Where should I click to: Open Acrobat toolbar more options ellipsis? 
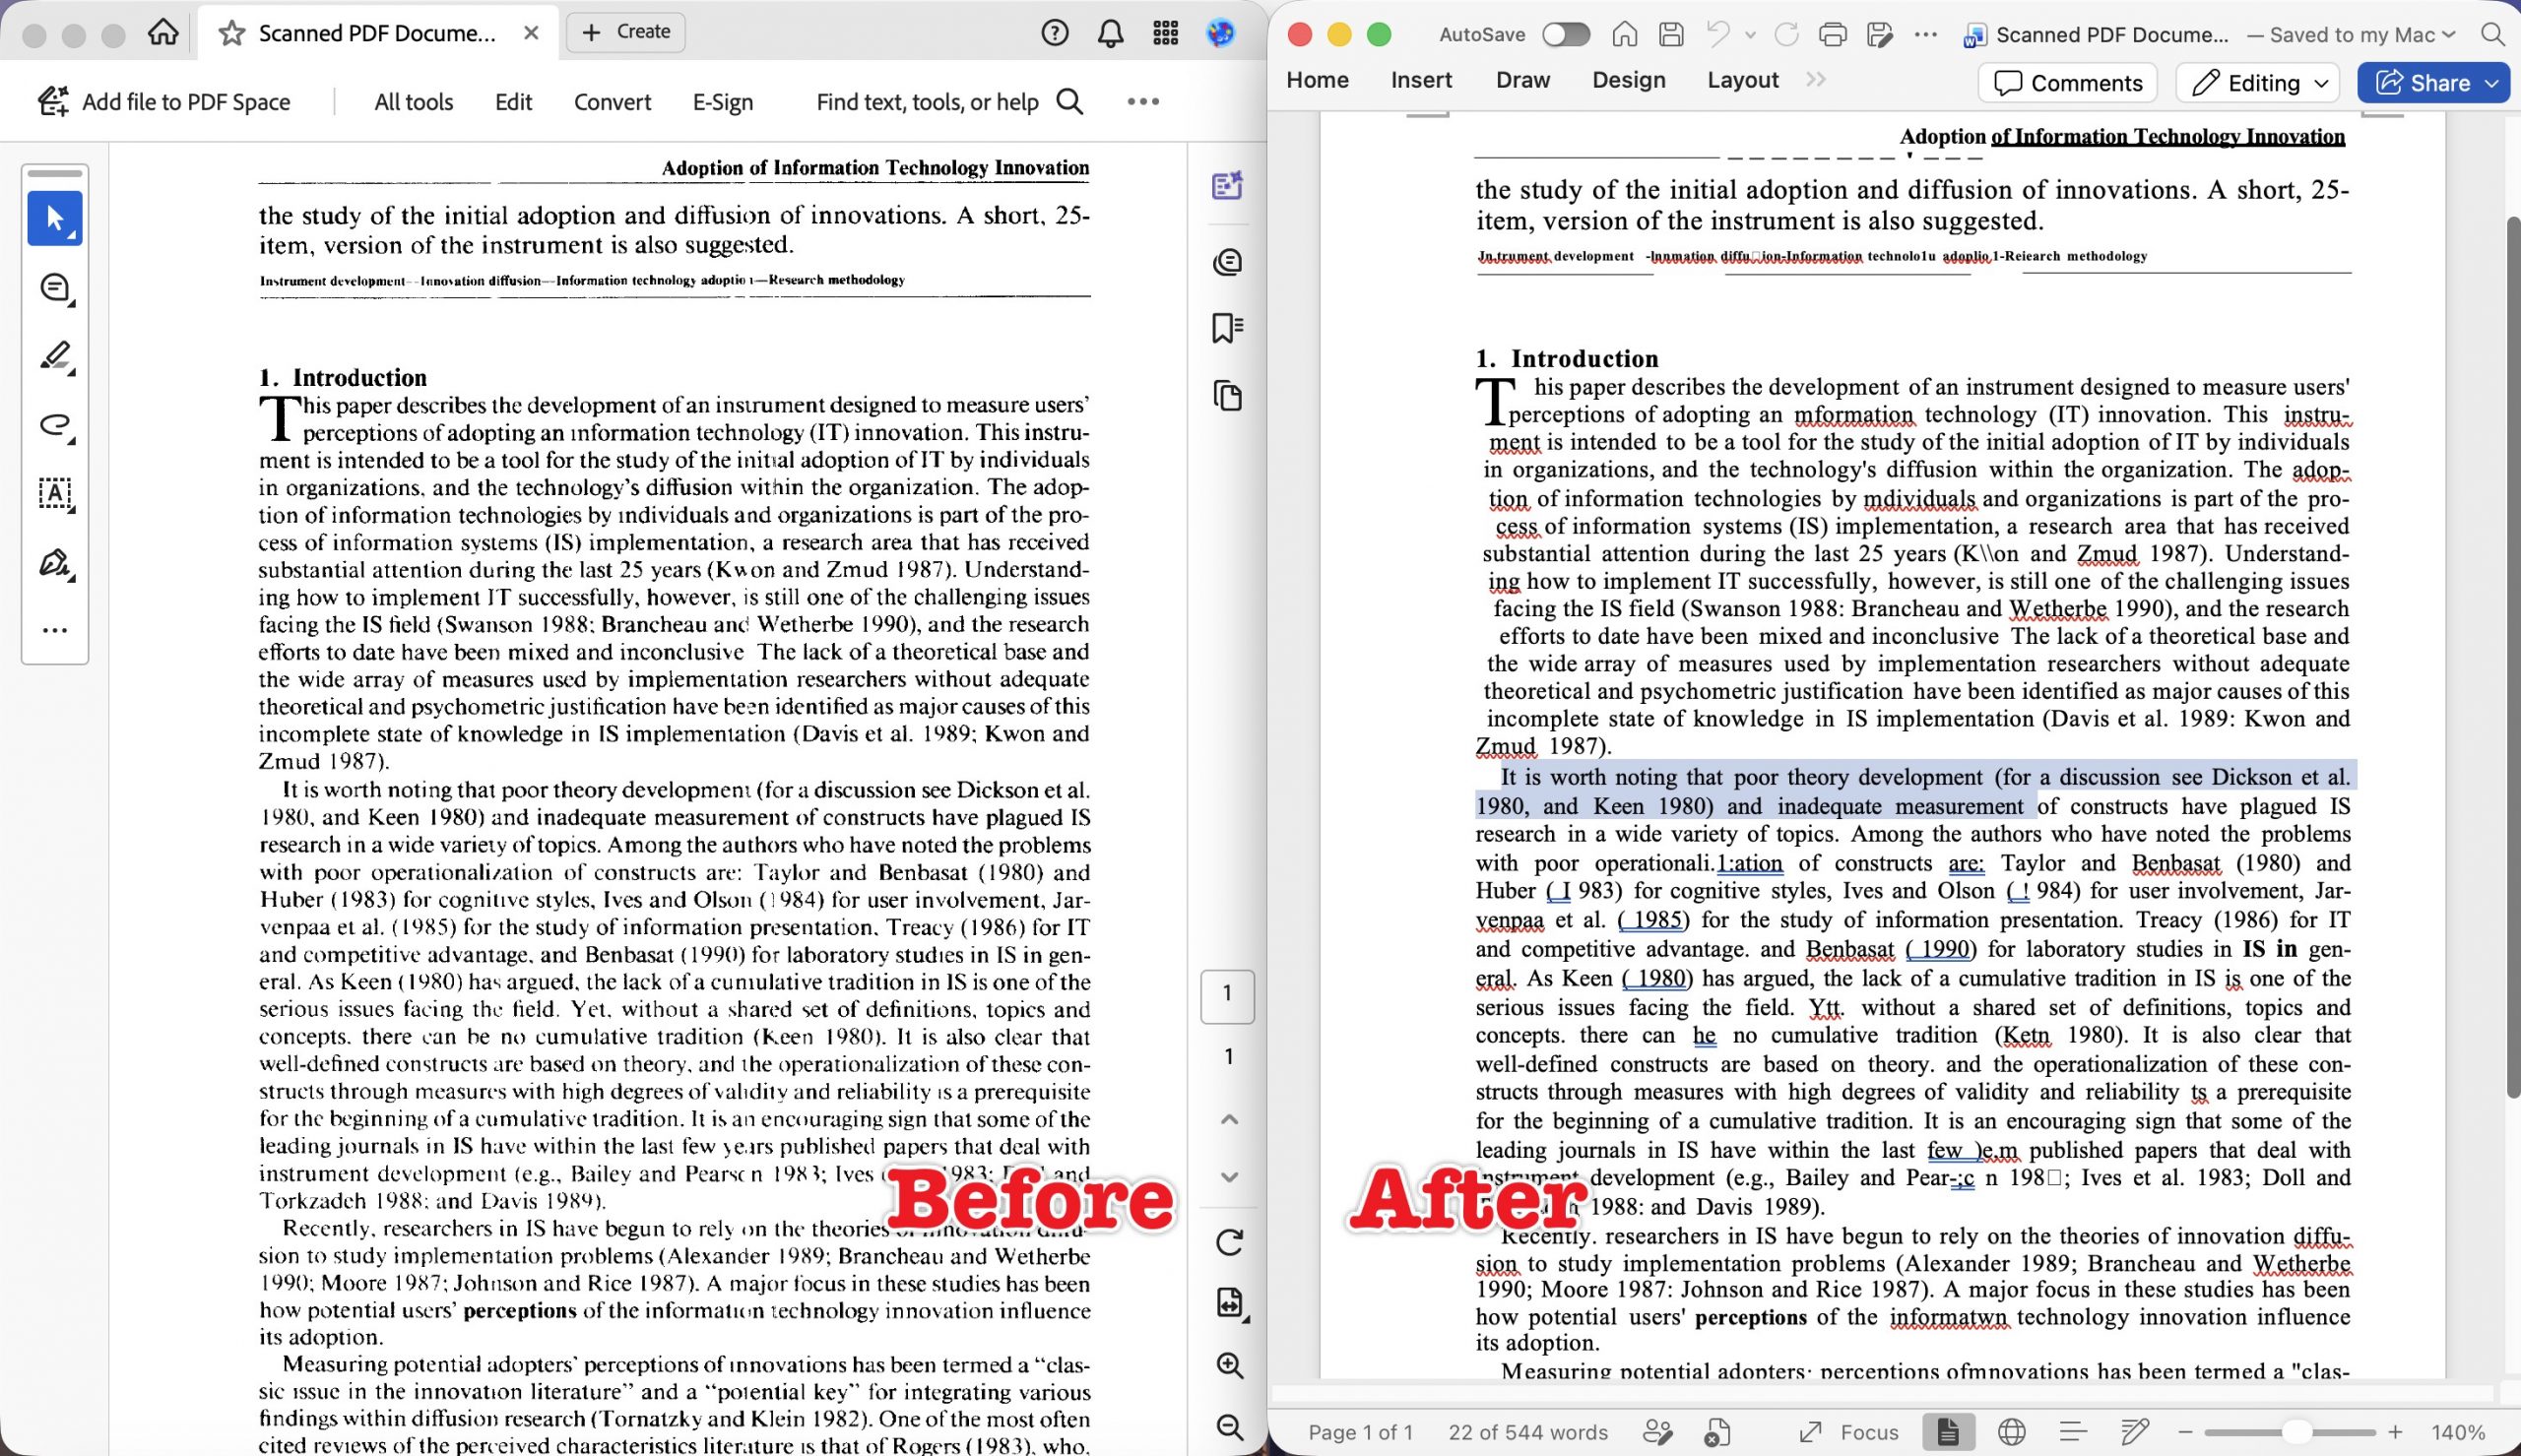(1143, 101)
